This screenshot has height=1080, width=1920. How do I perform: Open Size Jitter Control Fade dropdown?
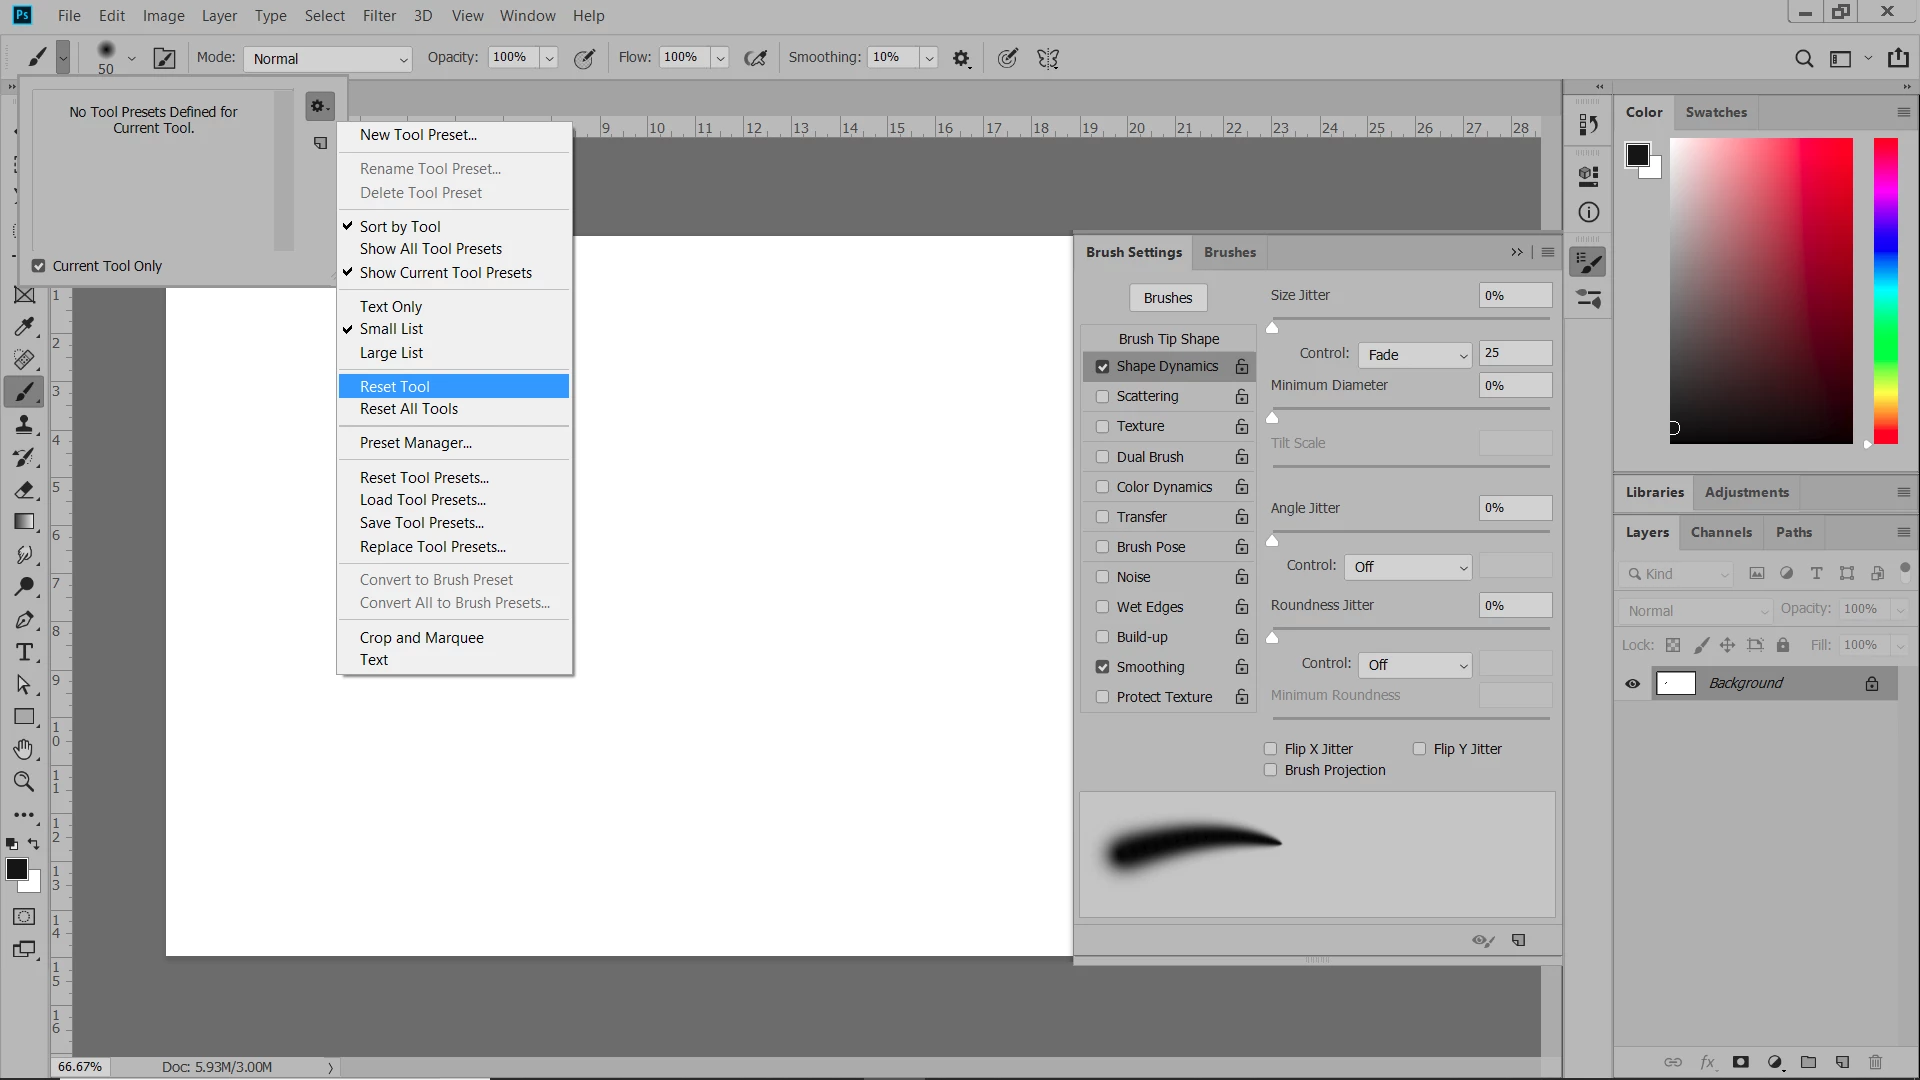tap(1415, 355)
